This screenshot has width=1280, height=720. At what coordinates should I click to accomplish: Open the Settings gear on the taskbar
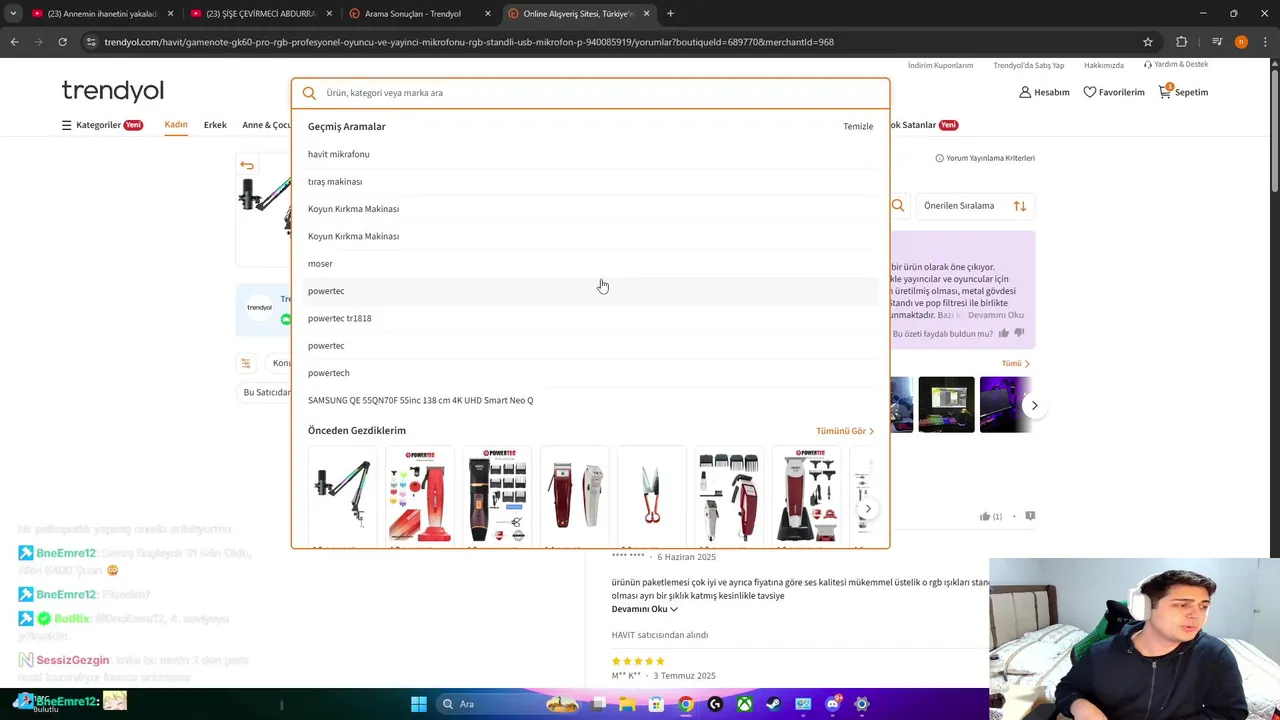[862, 704]
